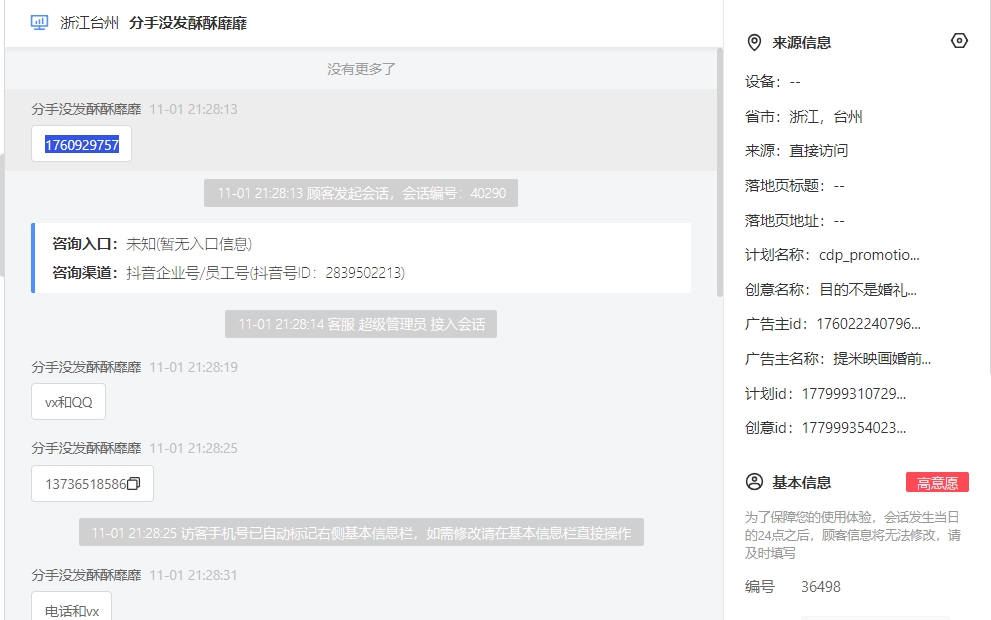Screen dimensions: 991x620
Task: Click the 编号 36498 value
Action: click(820, 587)
